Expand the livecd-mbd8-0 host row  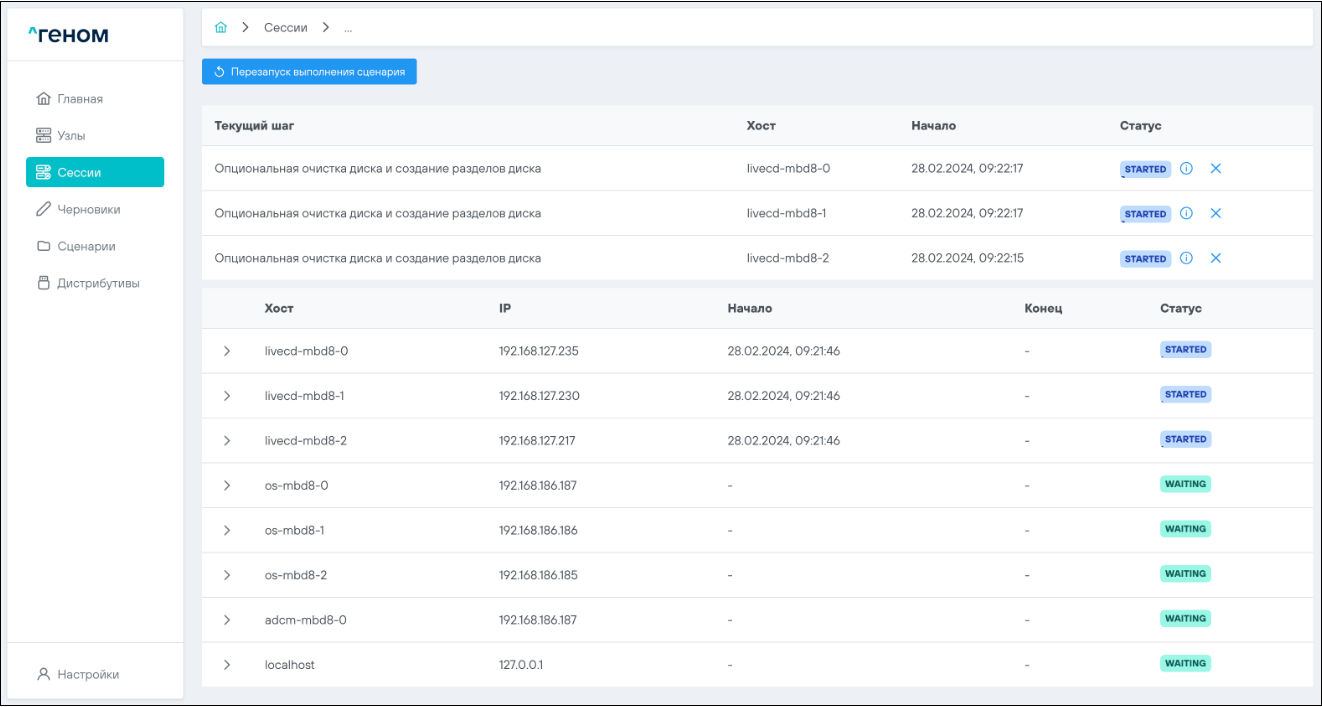pyautogui.click(x=227, y=351)
